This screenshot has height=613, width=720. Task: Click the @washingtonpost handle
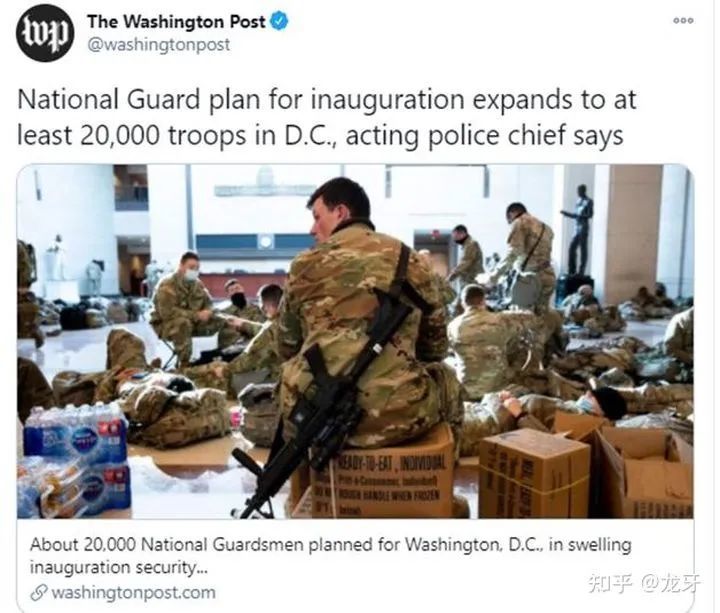pyautogui.click(x=158, y=45)
